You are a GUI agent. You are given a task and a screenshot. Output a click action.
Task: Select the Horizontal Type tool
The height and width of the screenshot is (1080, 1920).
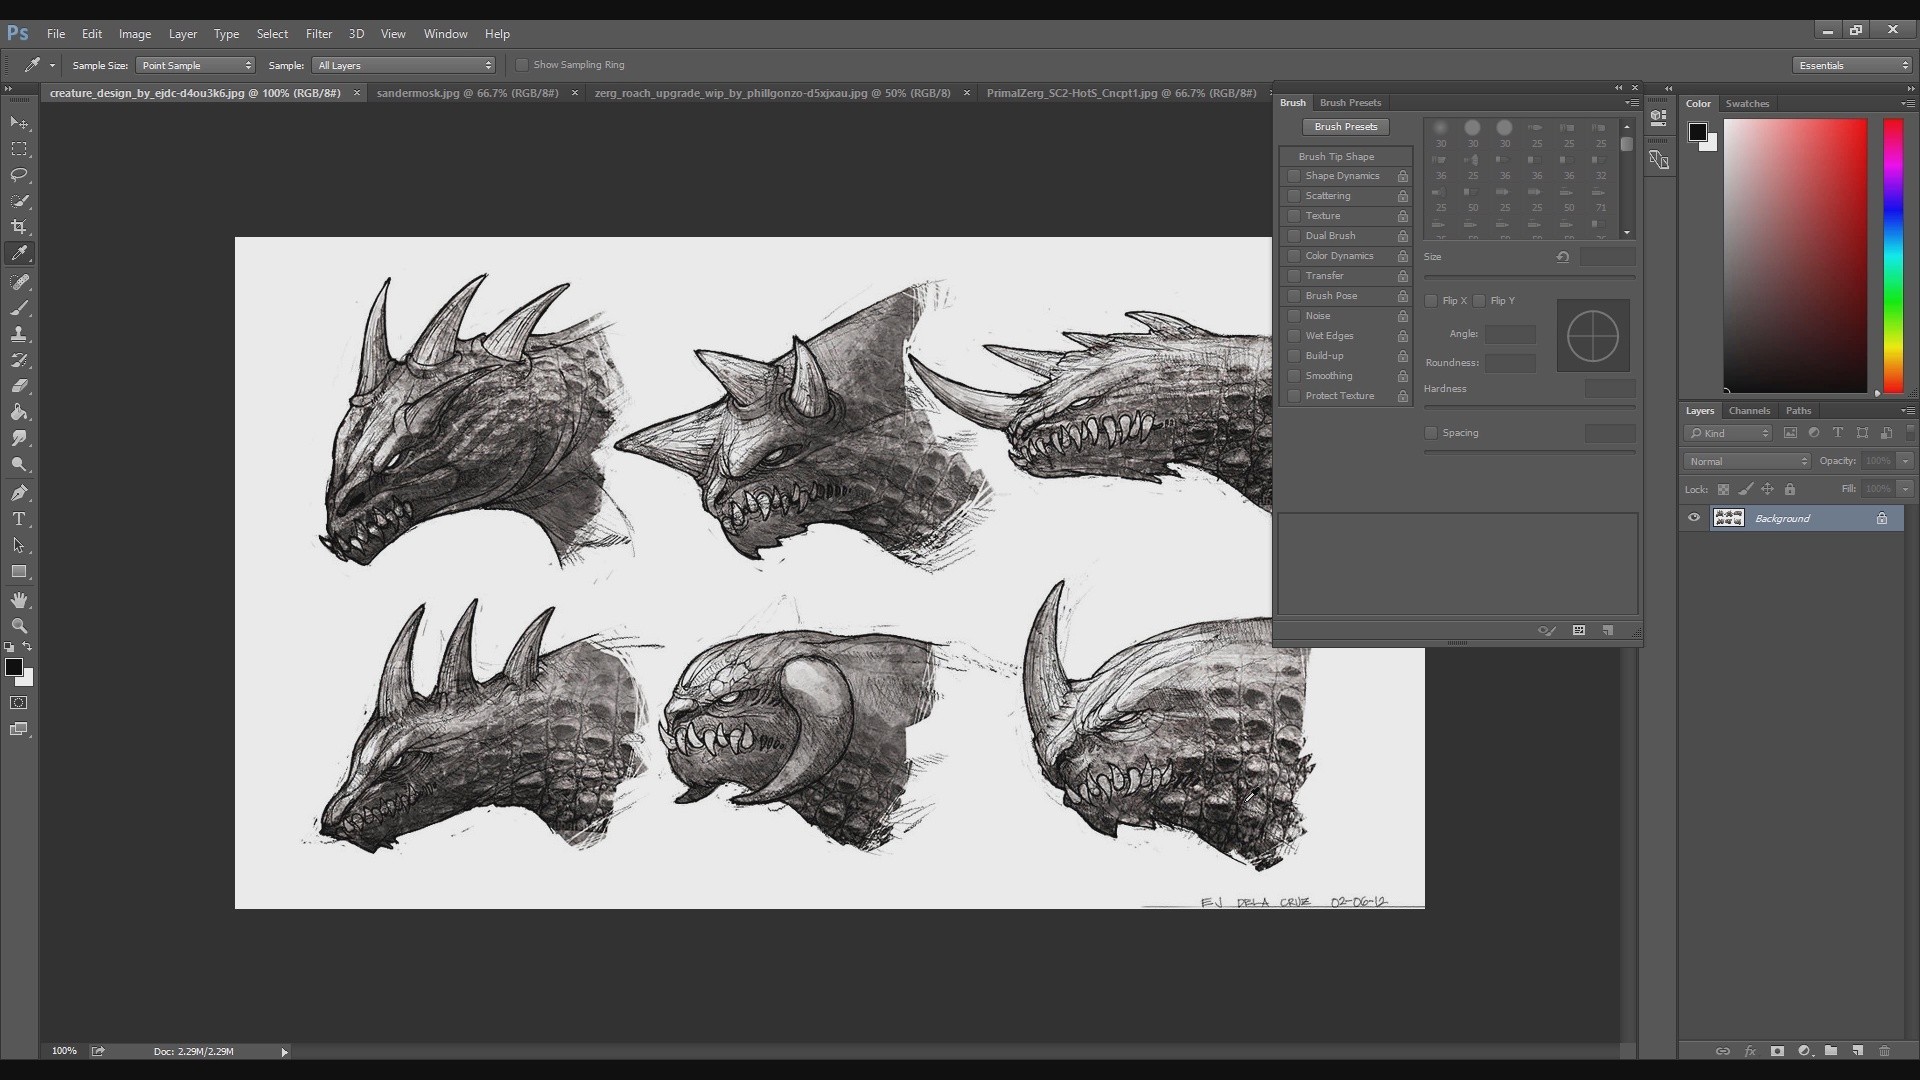[19, 519]
